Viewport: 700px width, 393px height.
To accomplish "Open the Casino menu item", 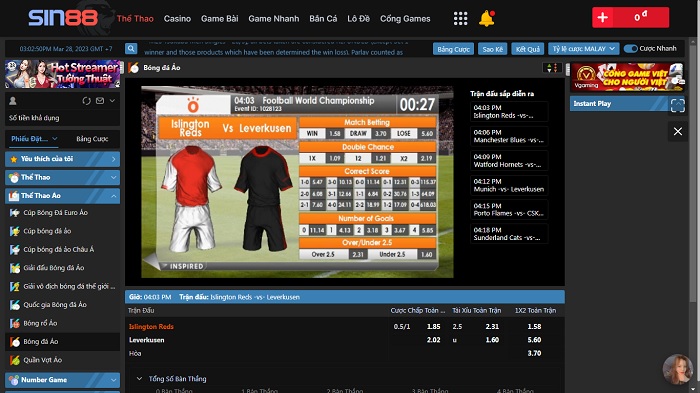I will click(177, 19).
